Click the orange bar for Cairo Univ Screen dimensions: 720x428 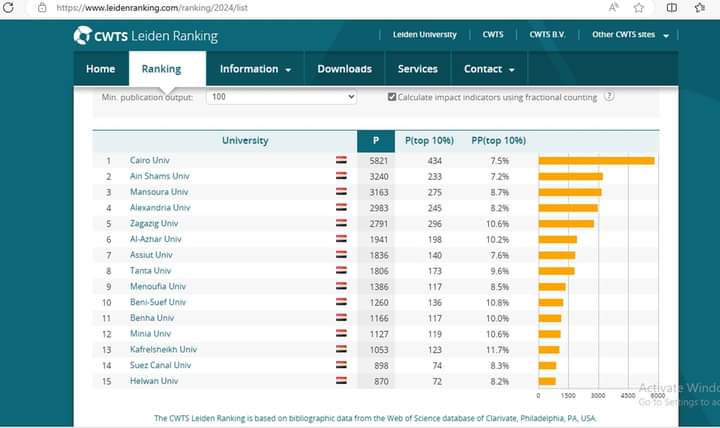click(x=596, y=160)
